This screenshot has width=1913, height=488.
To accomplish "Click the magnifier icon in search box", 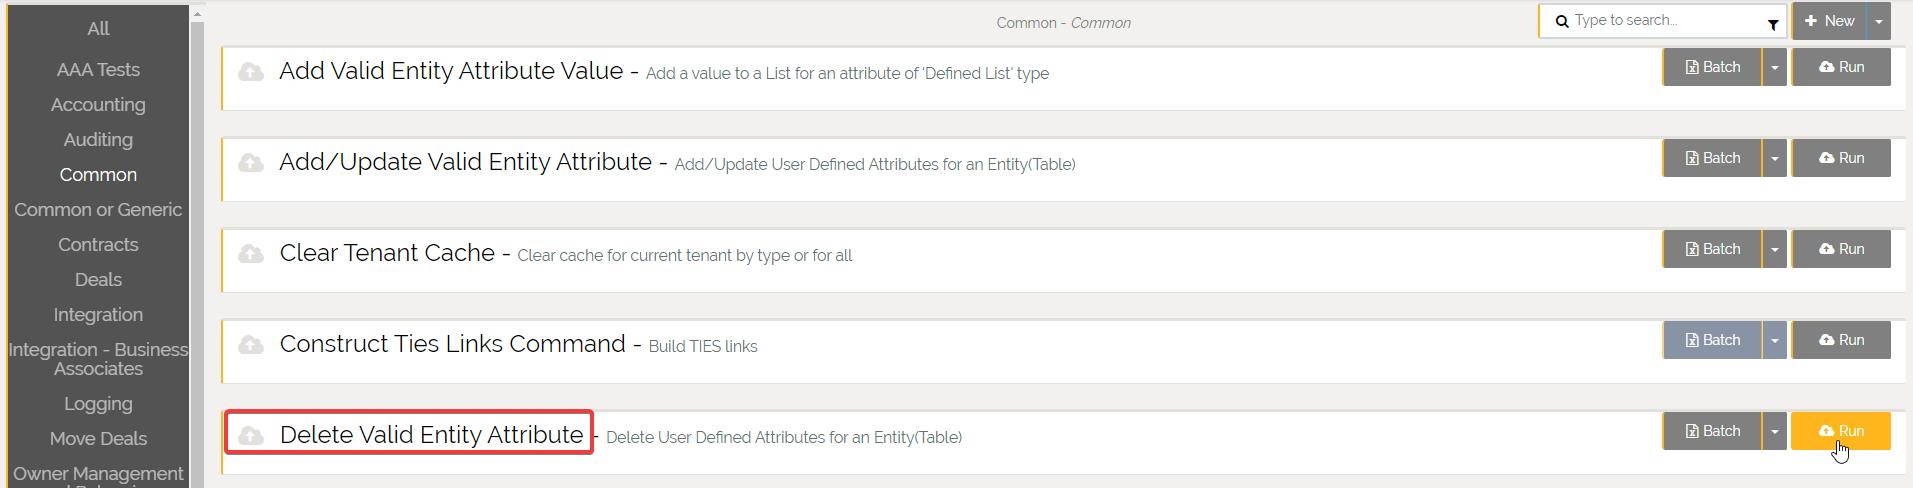I will pyautogui.click(x=1562, y=21).
